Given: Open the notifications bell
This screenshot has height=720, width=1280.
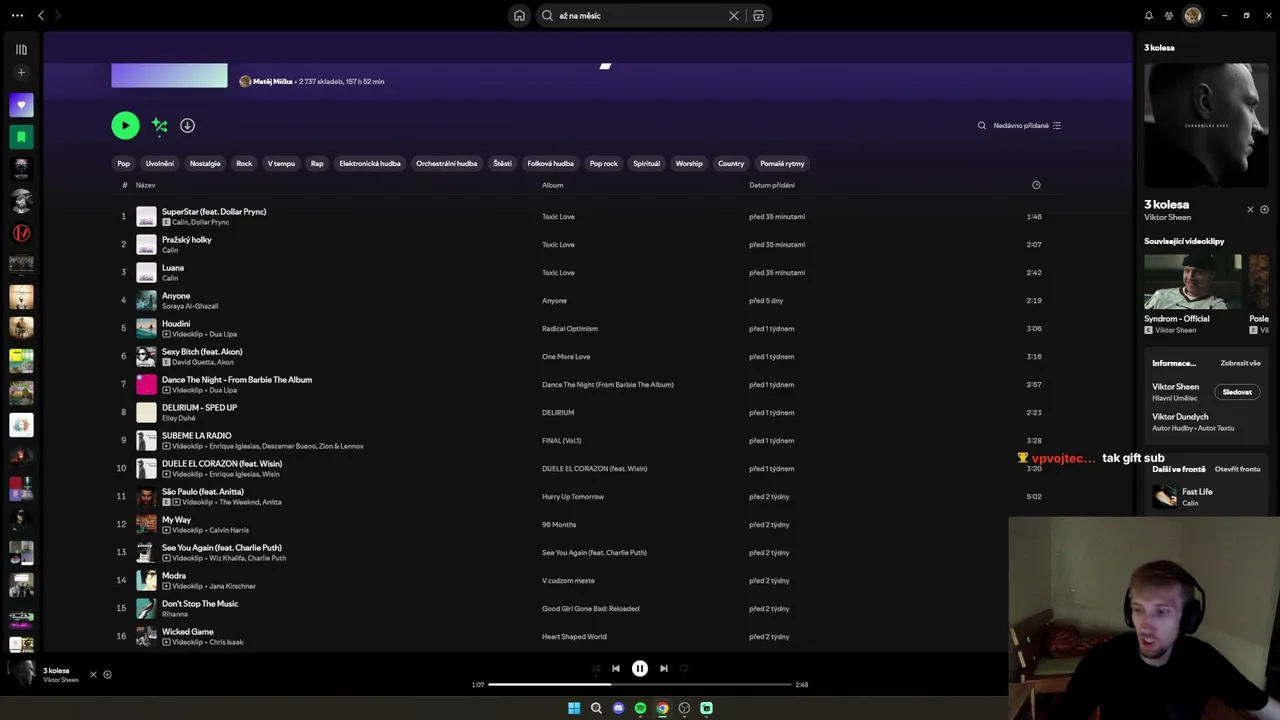Looking at the screenshot, I should coord(1149,16).
